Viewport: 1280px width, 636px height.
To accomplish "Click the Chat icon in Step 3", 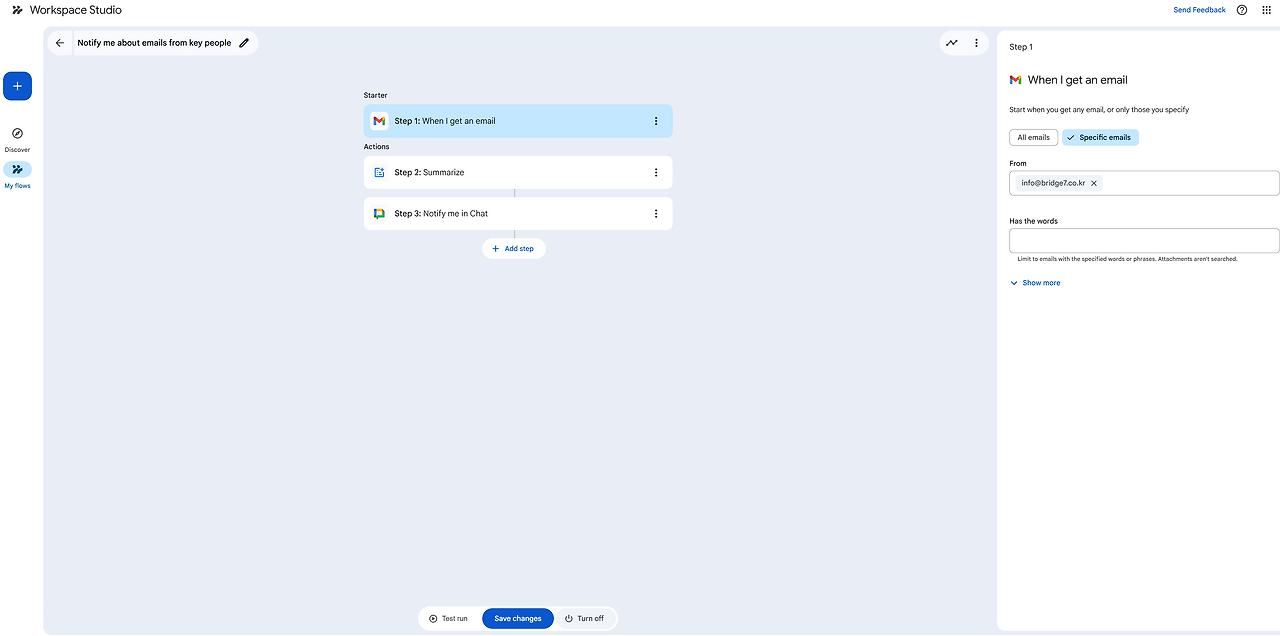I will coord(379,213).
